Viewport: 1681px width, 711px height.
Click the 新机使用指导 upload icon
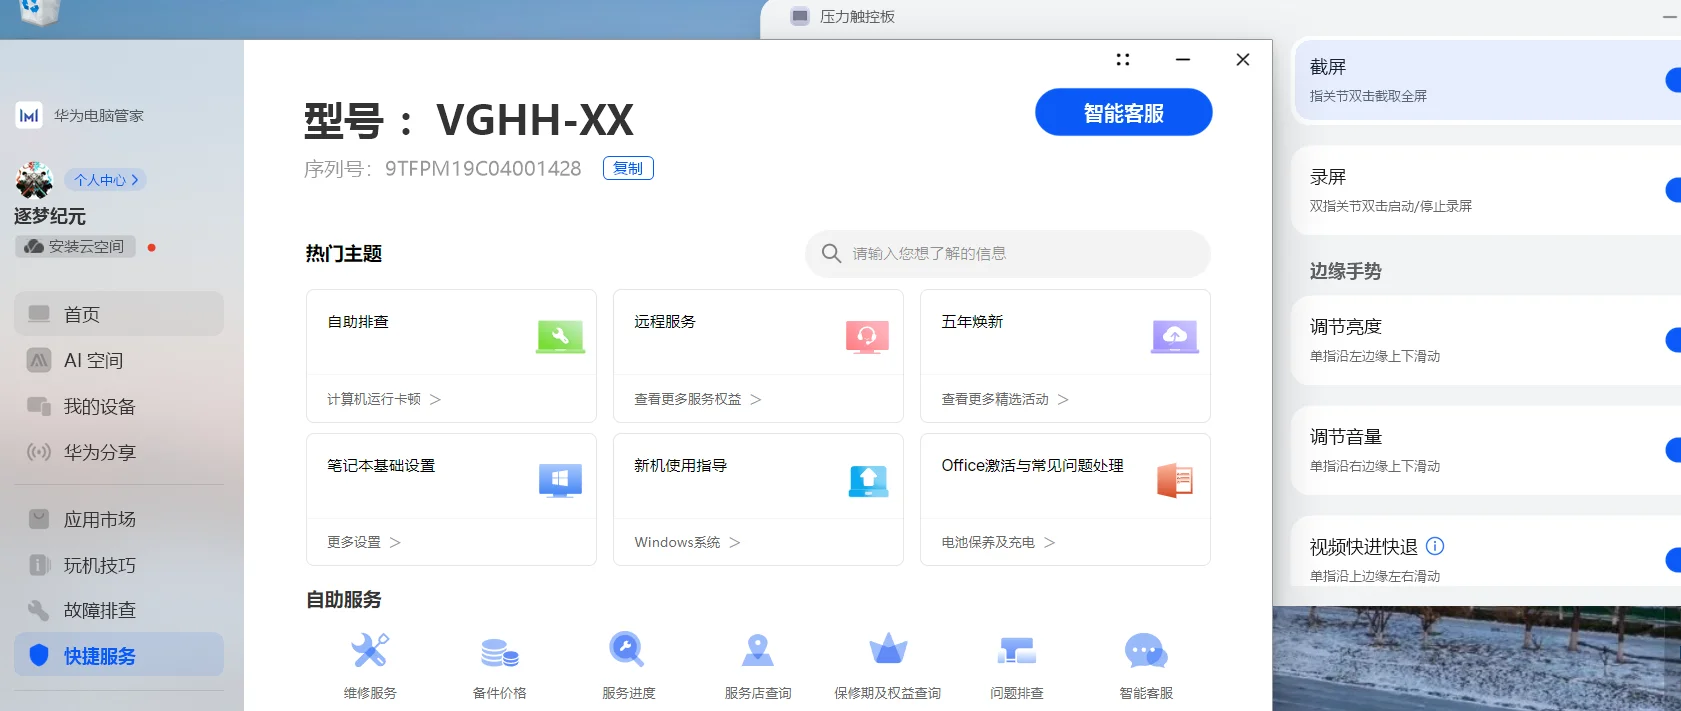tap(868, 481)
